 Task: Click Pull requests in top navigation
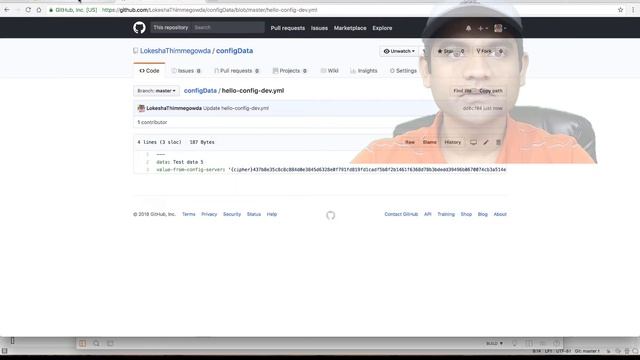288,28
